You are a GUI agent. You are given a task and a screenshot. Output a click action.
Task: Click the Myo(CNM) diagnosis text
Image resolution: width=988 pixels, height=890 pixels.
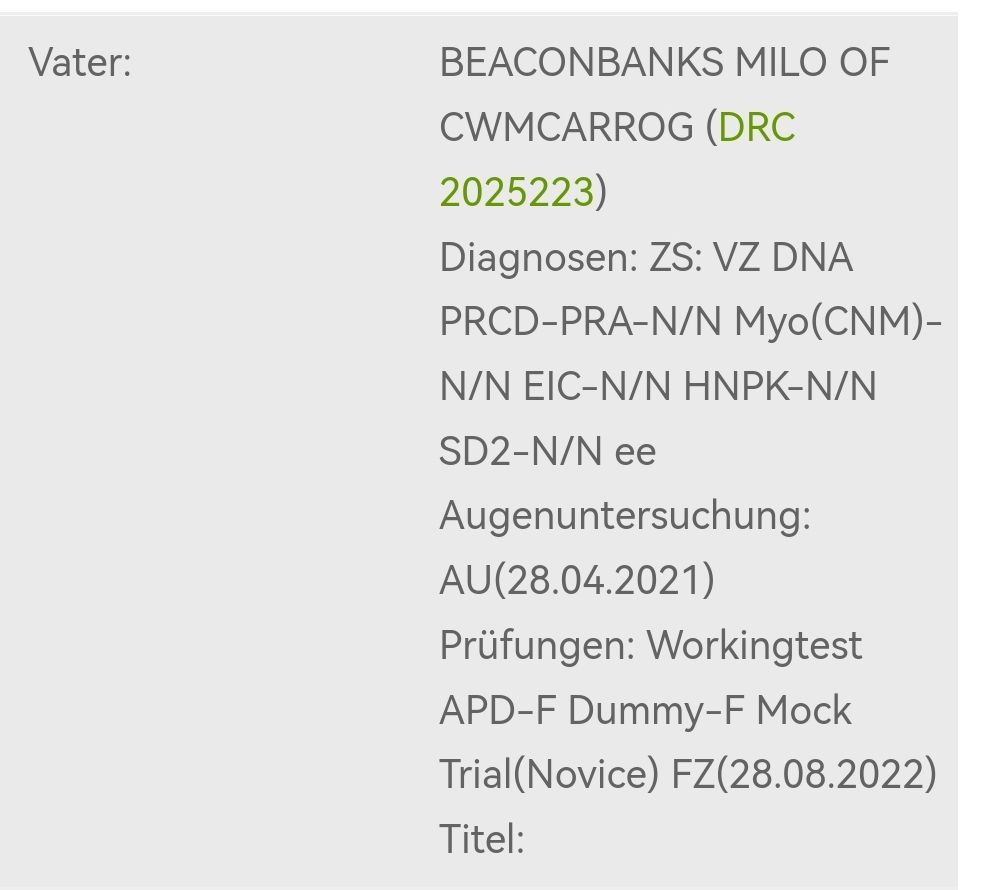point(830,322)
